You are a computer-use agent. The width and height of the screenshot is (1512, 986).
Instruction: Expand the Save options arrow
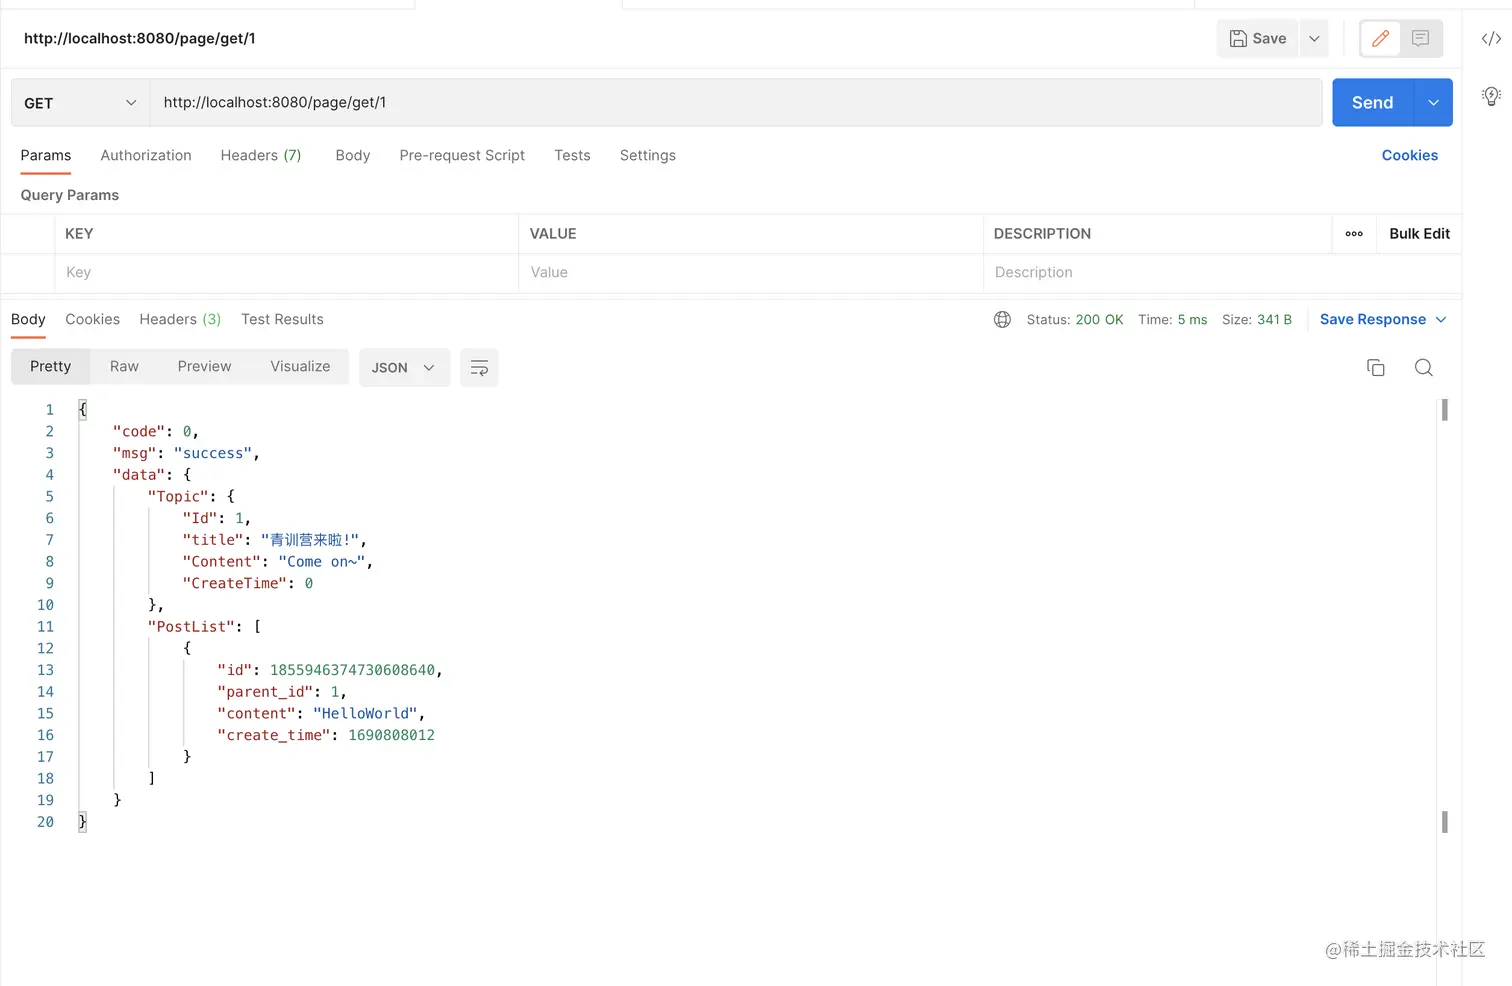click(1314, 39)
